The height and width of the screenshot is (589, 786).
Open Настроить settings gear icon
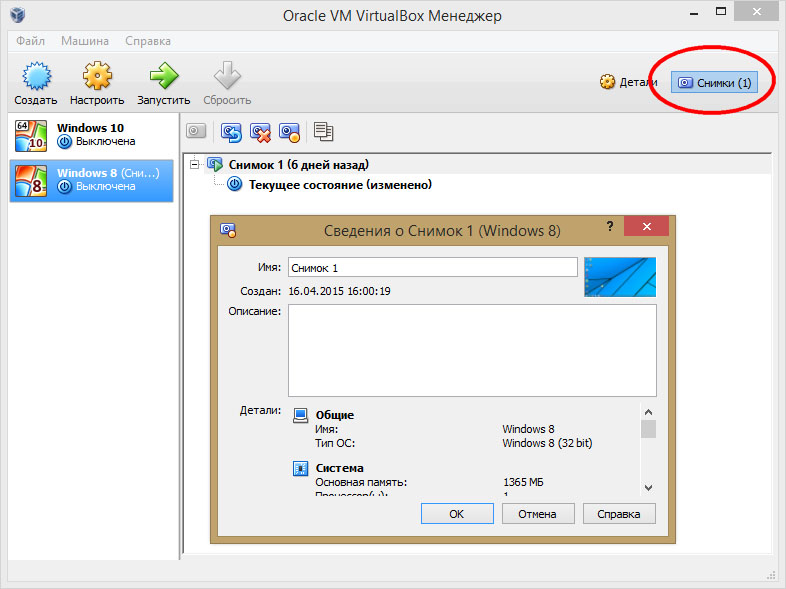(97, 76)
